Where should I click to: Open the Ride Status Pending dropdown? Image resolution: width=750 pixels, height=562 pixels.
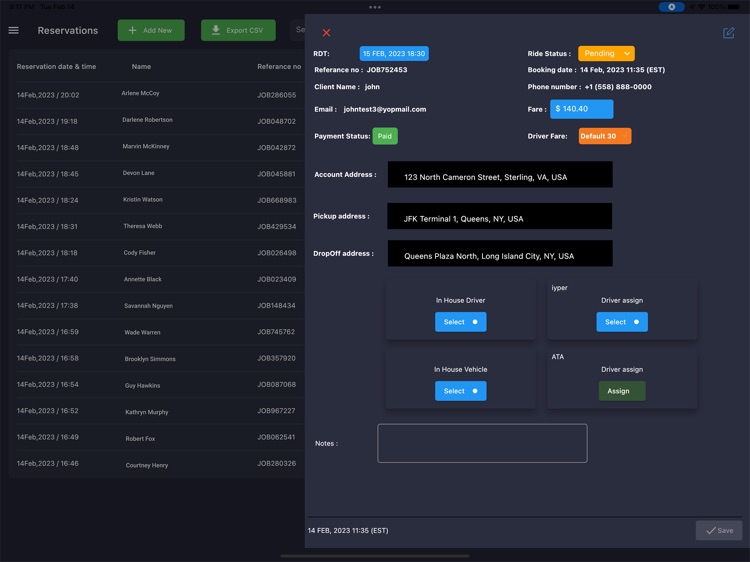[x=606, y=54]
